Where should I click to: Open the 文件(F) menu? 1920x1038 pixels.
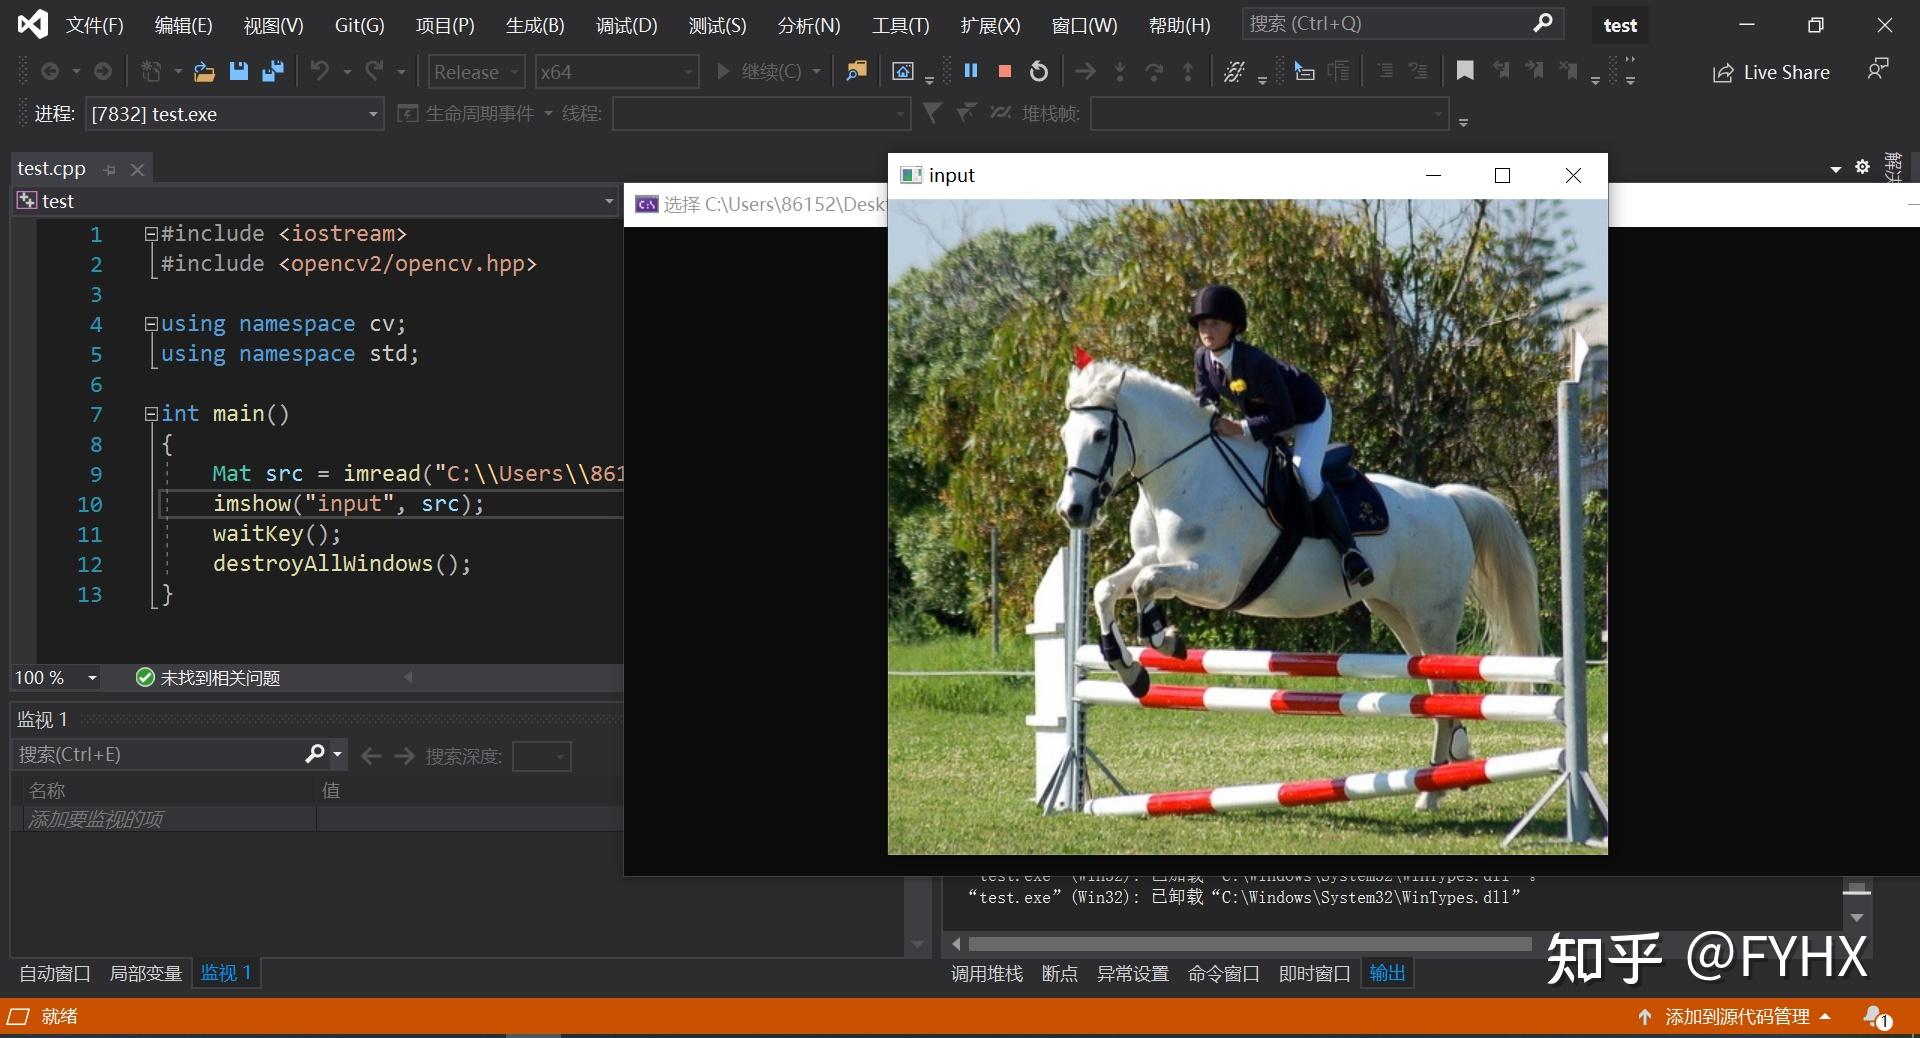[95, 25]
